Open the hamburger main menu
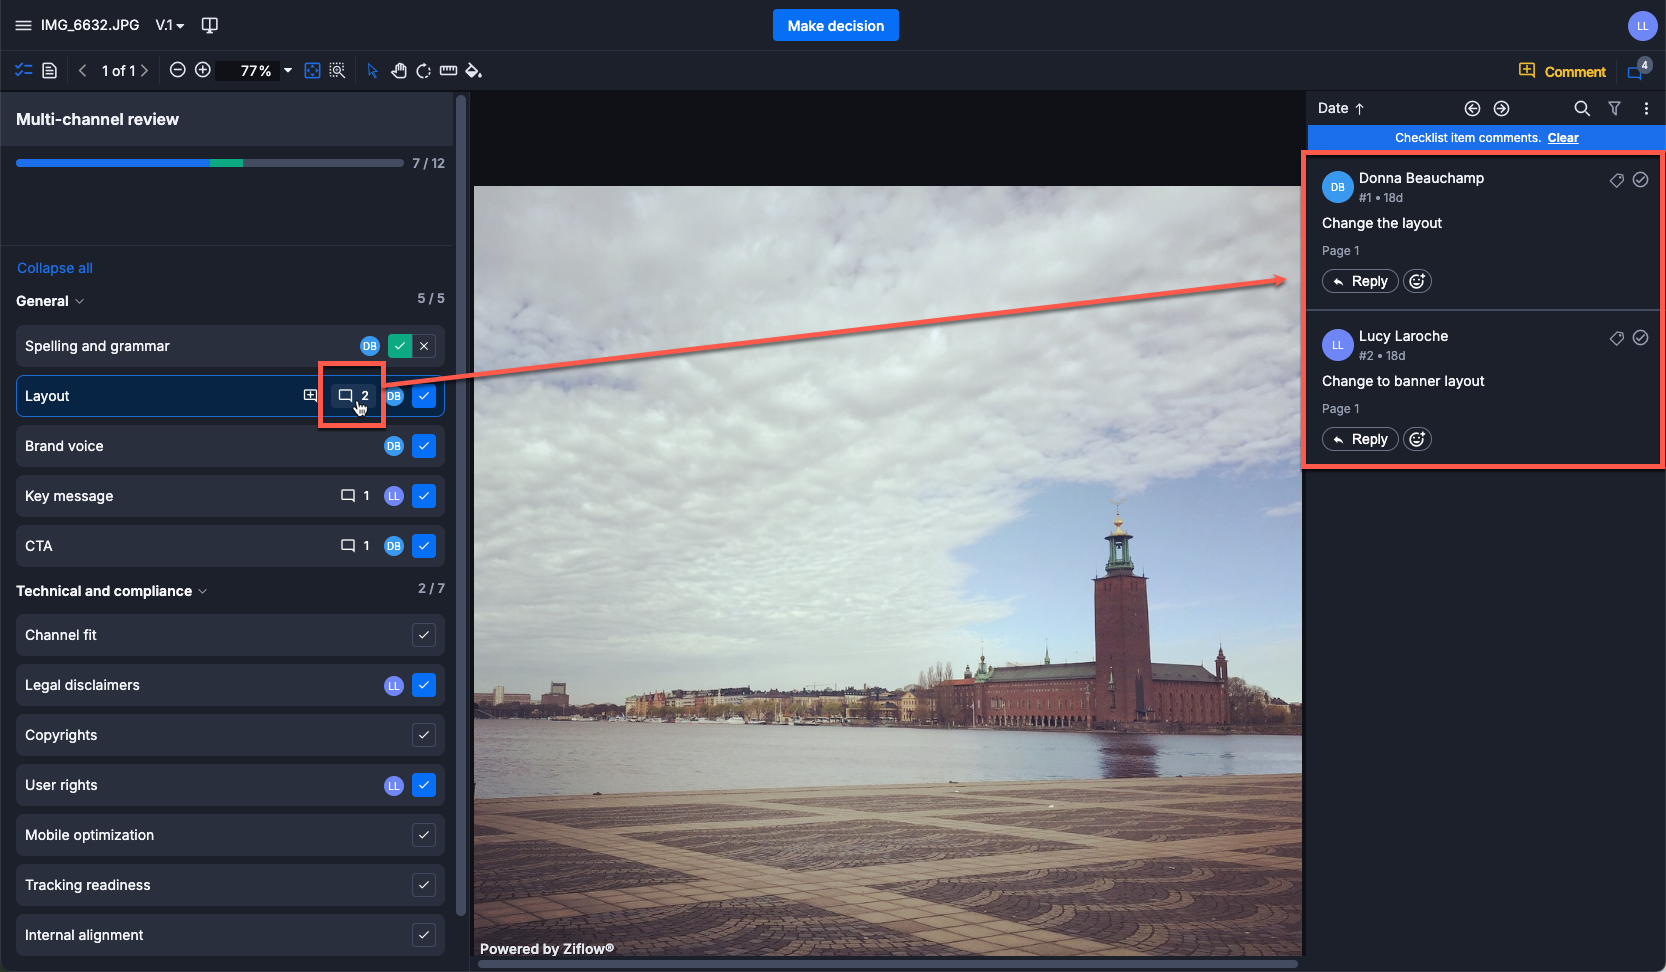Screen dimensions: 1666x972 23,25
